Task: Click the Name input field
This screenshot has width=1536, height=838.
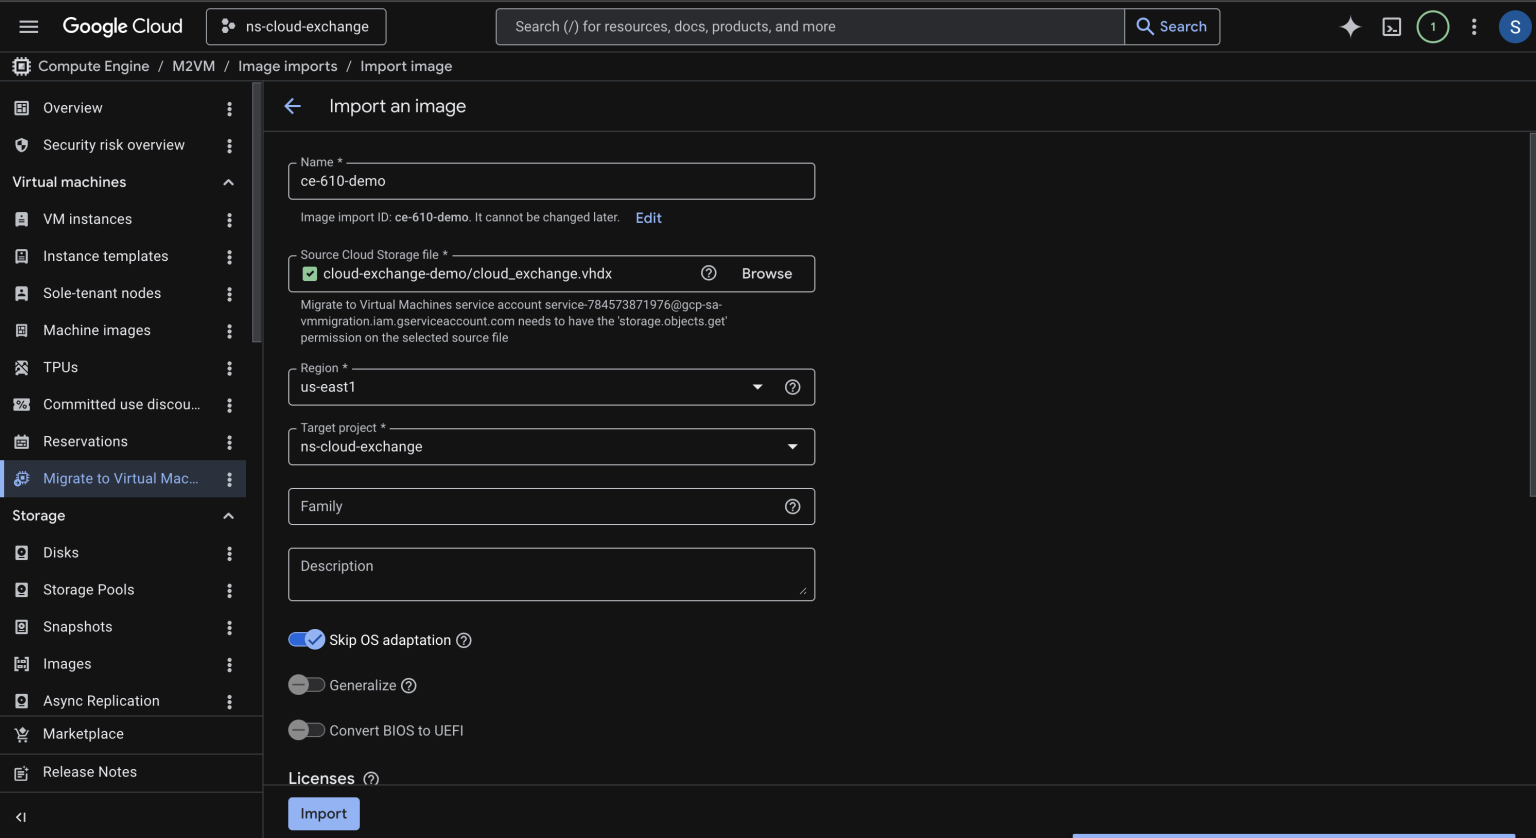Action: tap(551, 181)
